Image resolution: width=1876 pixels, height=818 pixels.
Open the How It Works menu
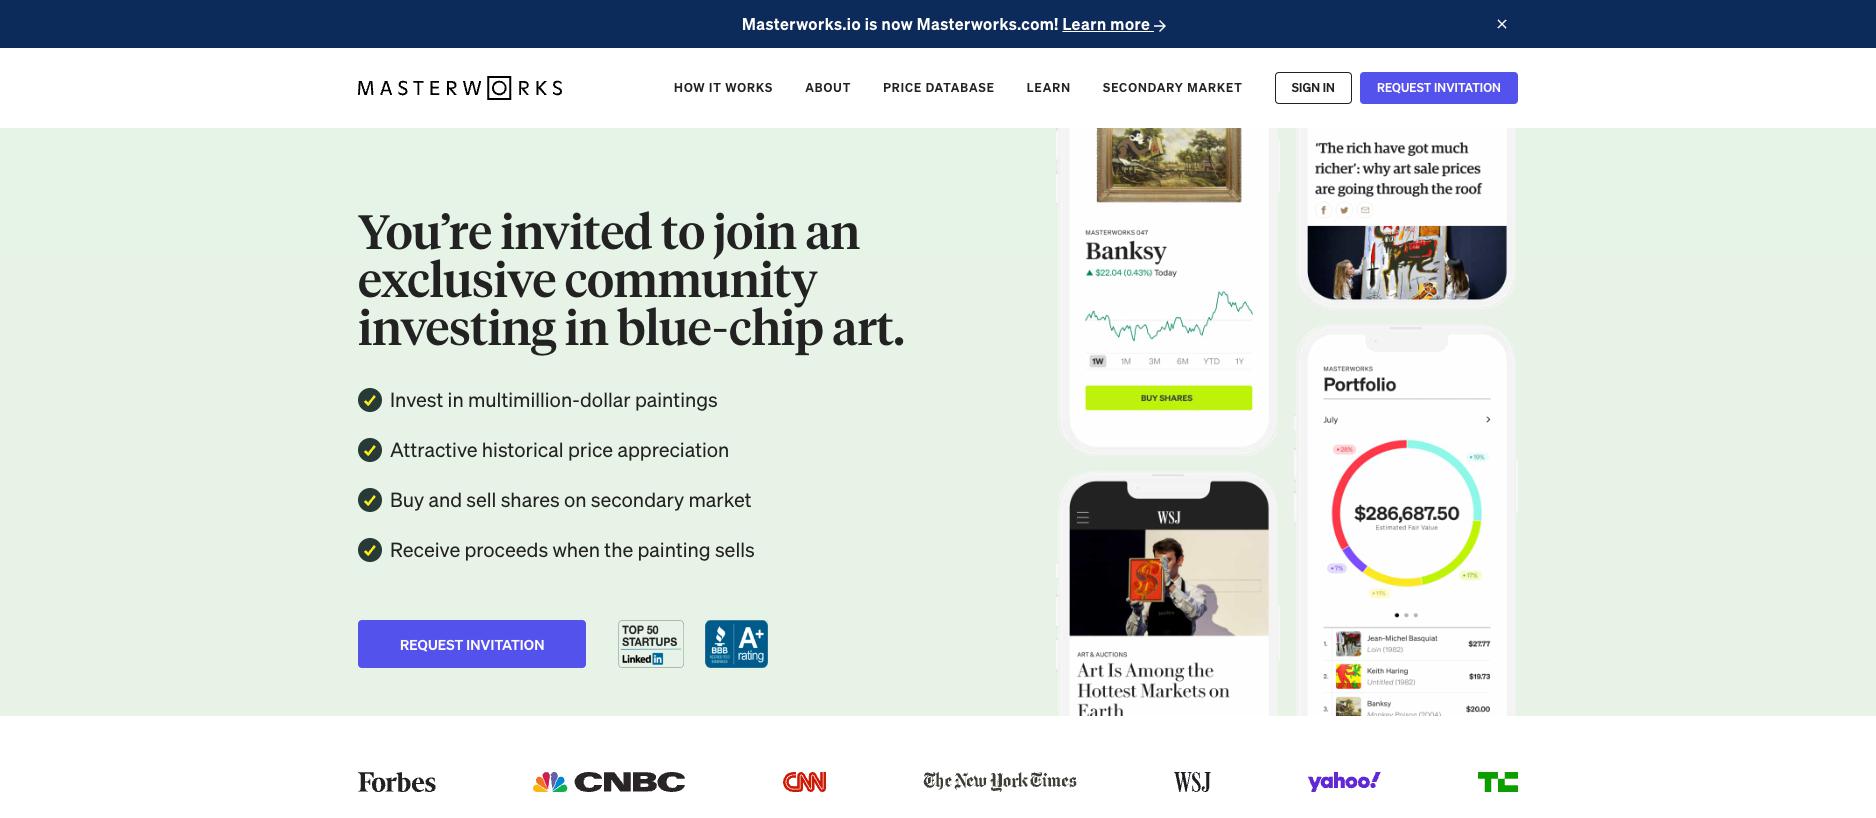[723, 88]
